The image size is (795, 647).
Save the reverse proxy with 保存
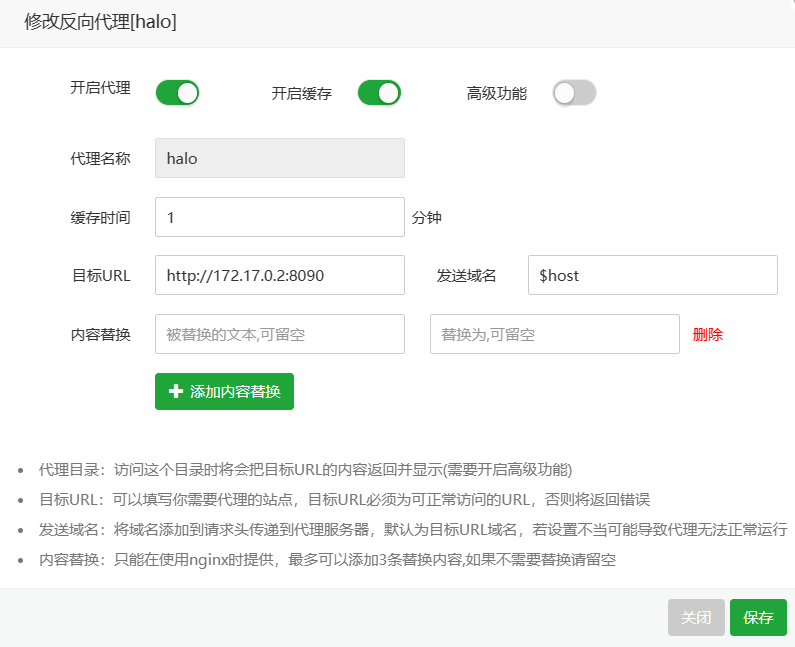[758, 618]
